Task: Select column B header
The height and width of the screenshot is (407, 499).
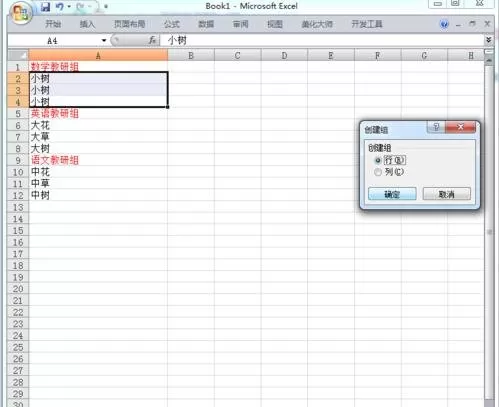Action: tap(191, 55)
